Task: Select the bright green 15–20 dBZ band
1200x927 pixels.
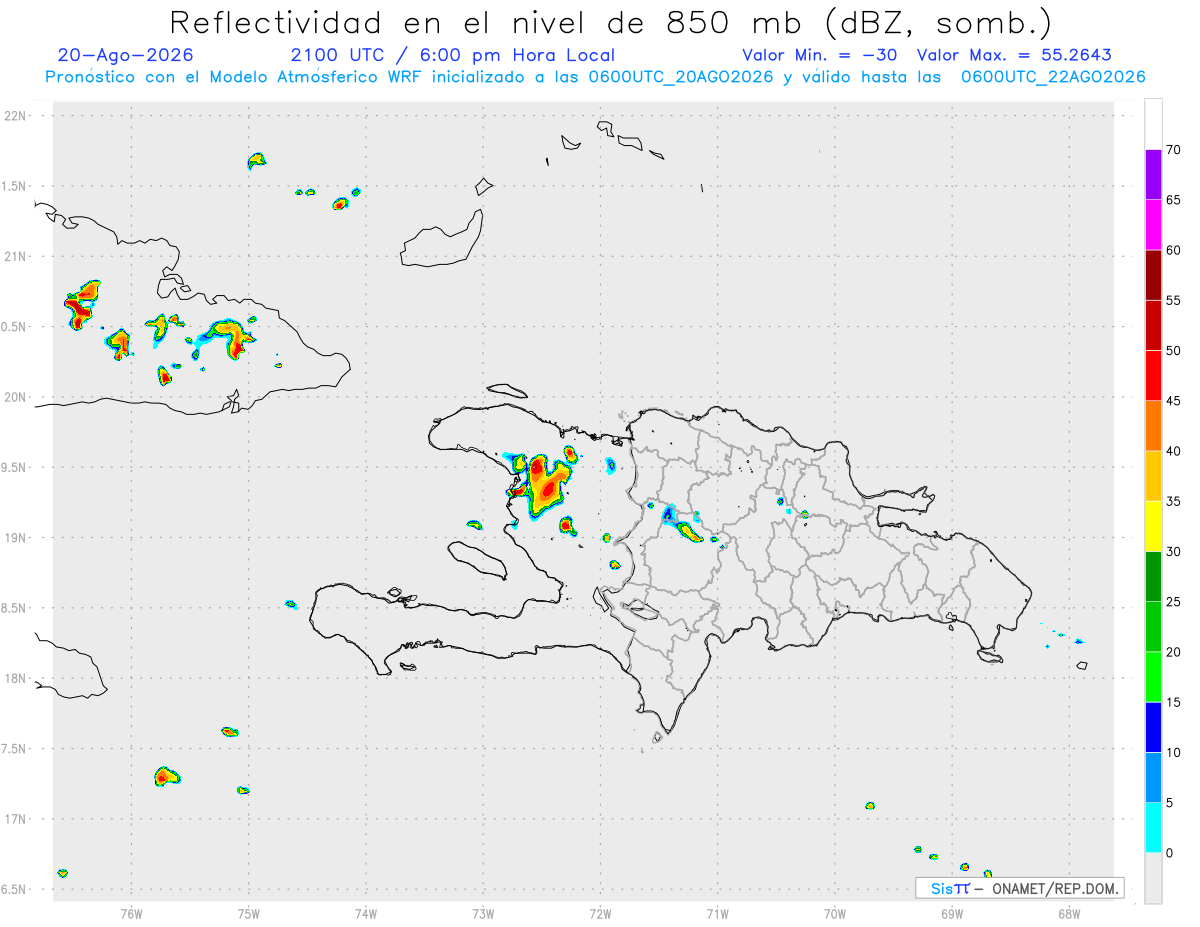Action: tap(1153, 677)
